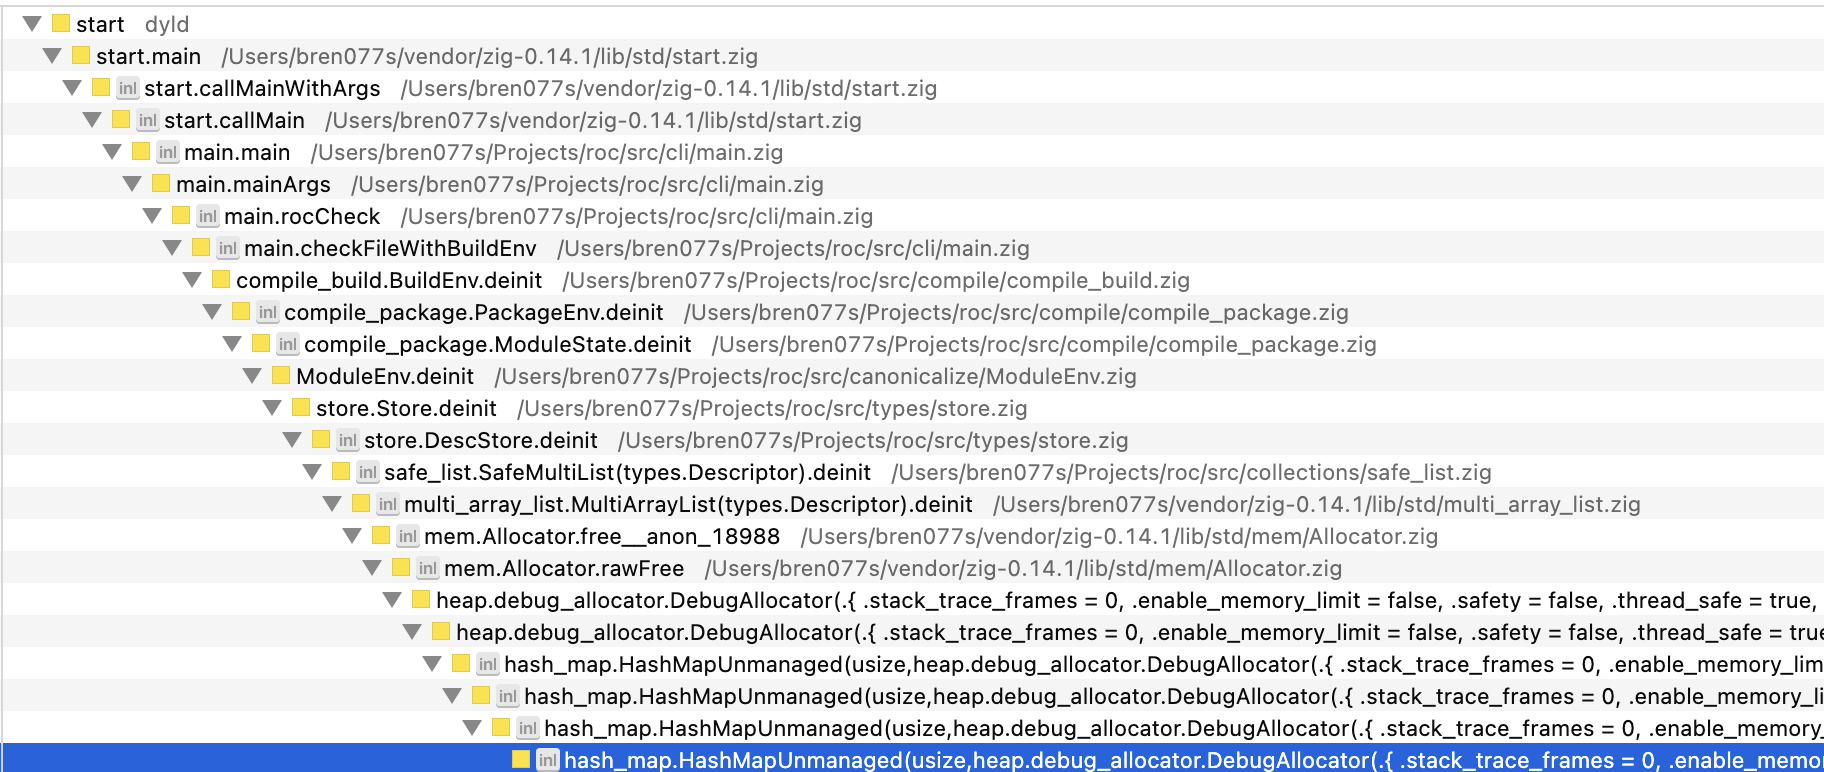1824x772 pixels.
Task: Select the compile_package.ModuleState.deinit row
Action: click(497, 344)
